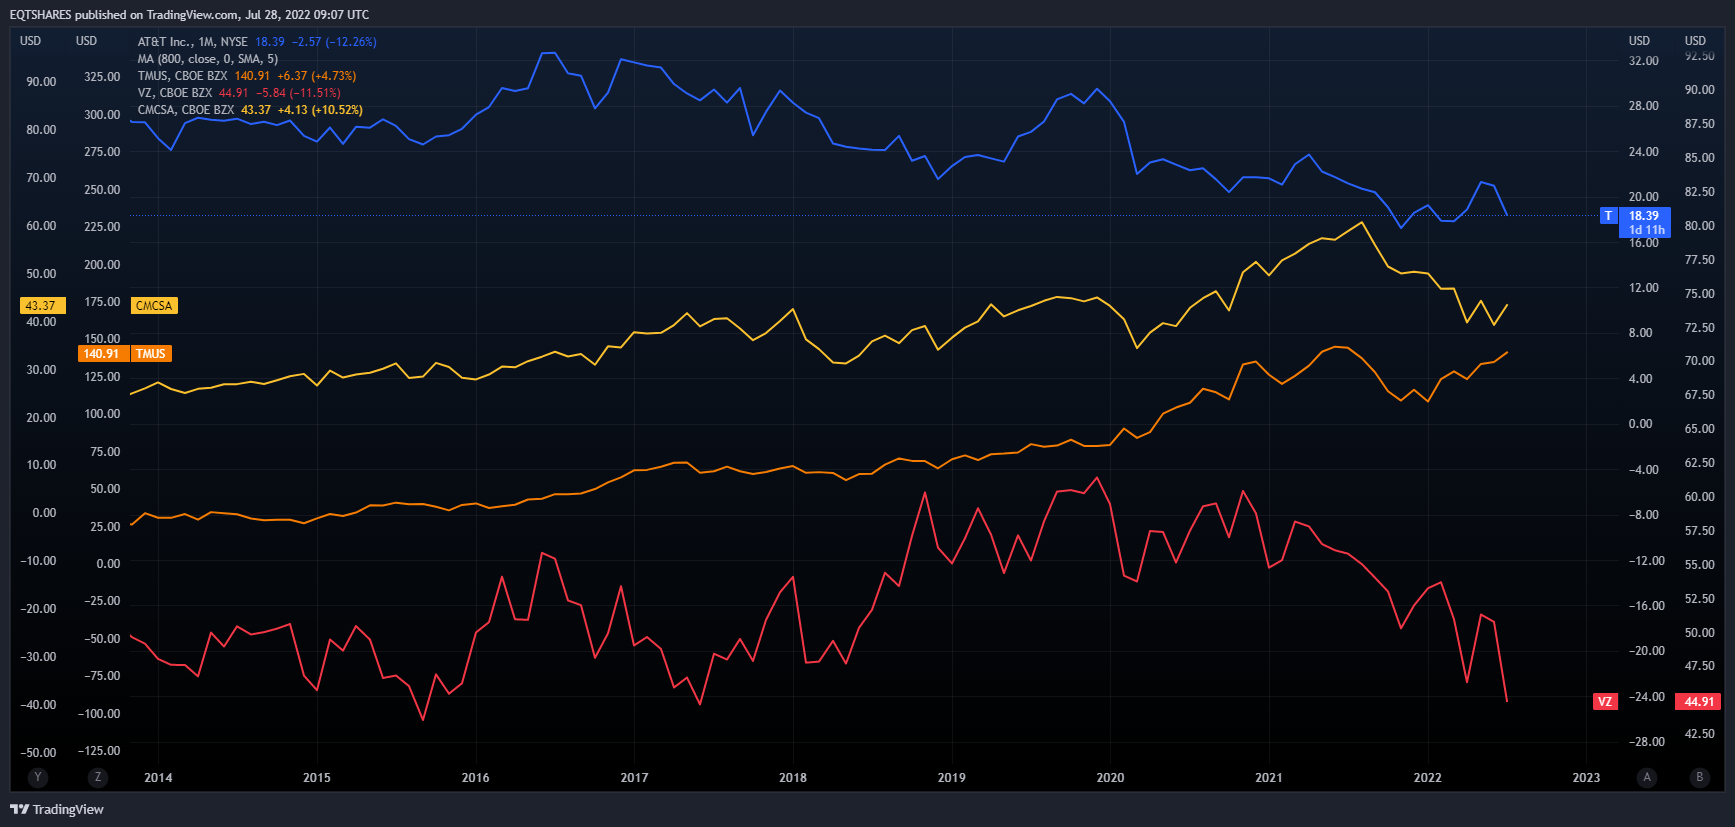Click the −2.57 (−12.26%) change value
The height and width of the screenshot is (827, 1735).
tap(334, 42)
